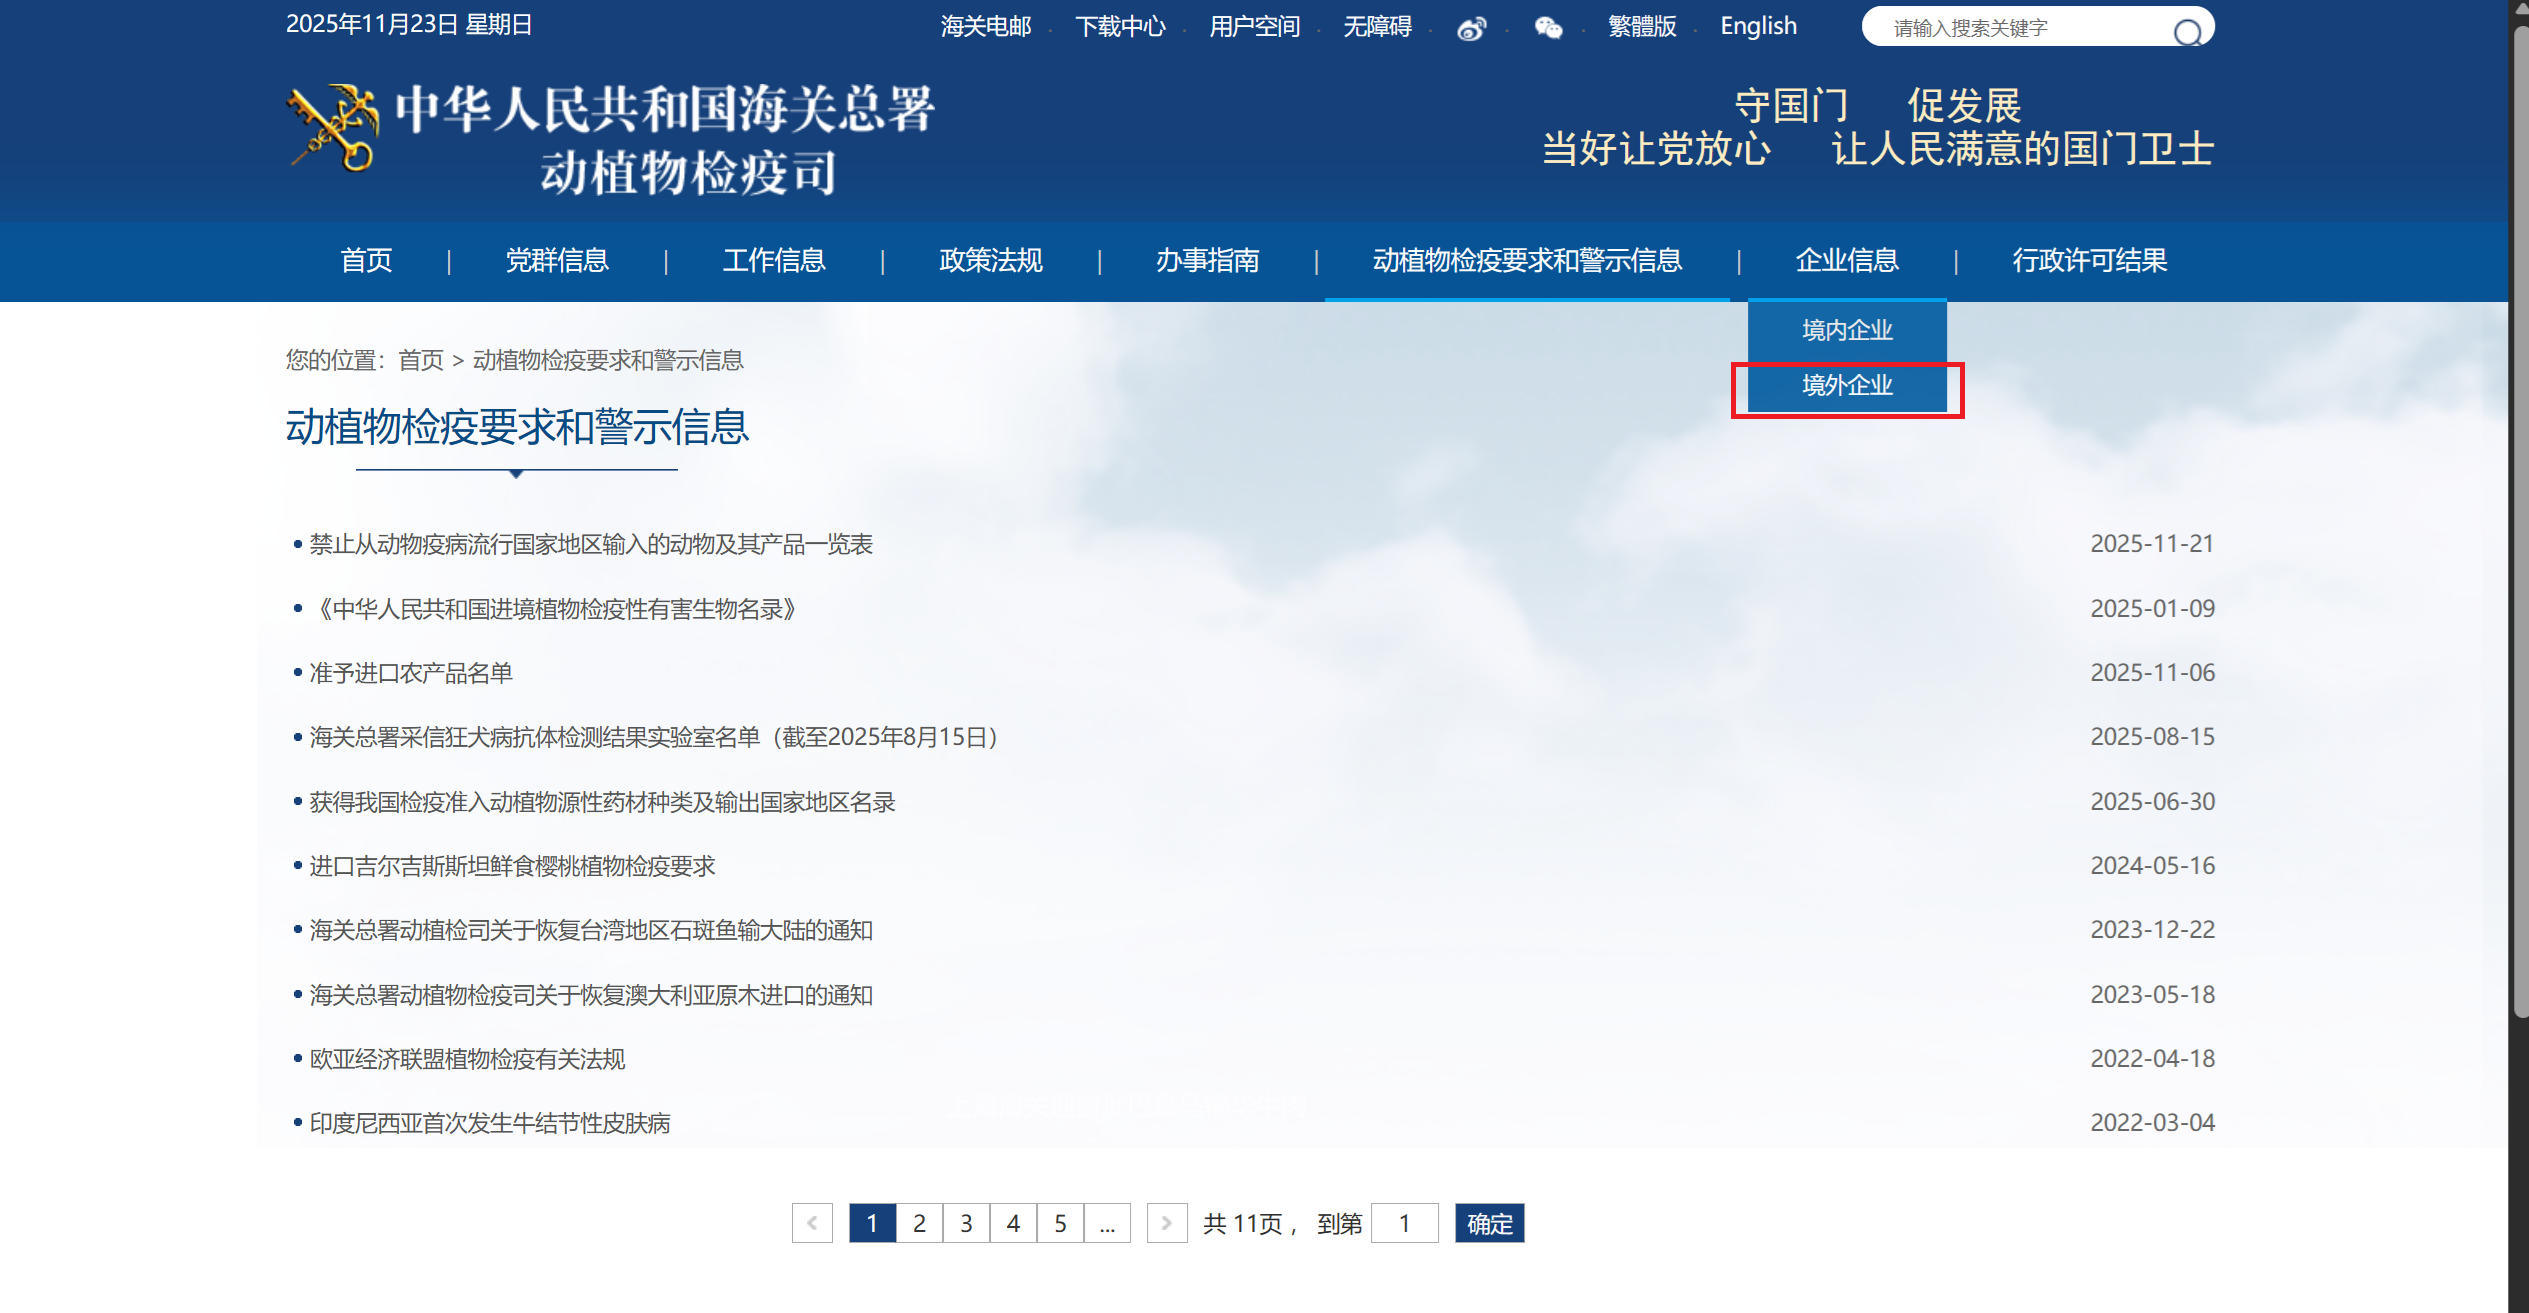Select 境外企业 from the dropdown menu
Screen dimensions: 2529x1313
1846,386
